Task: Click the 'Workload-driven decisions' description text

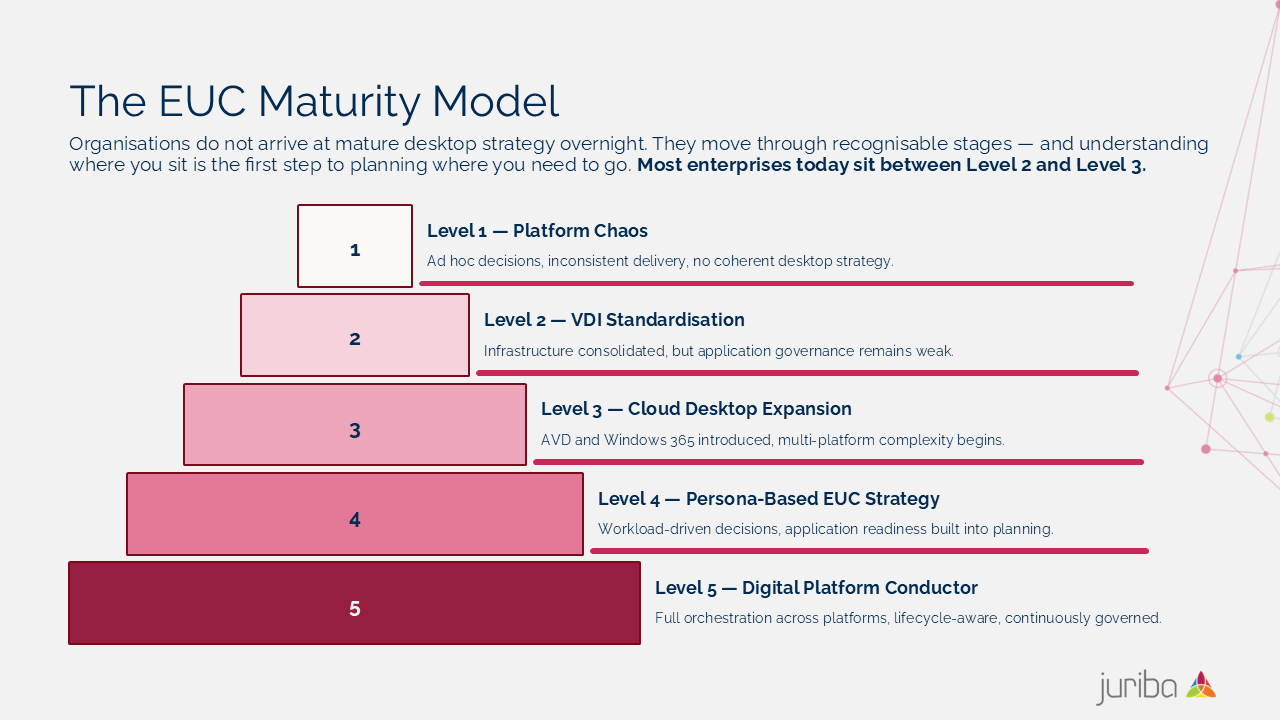Action: [x=825, y=529]
